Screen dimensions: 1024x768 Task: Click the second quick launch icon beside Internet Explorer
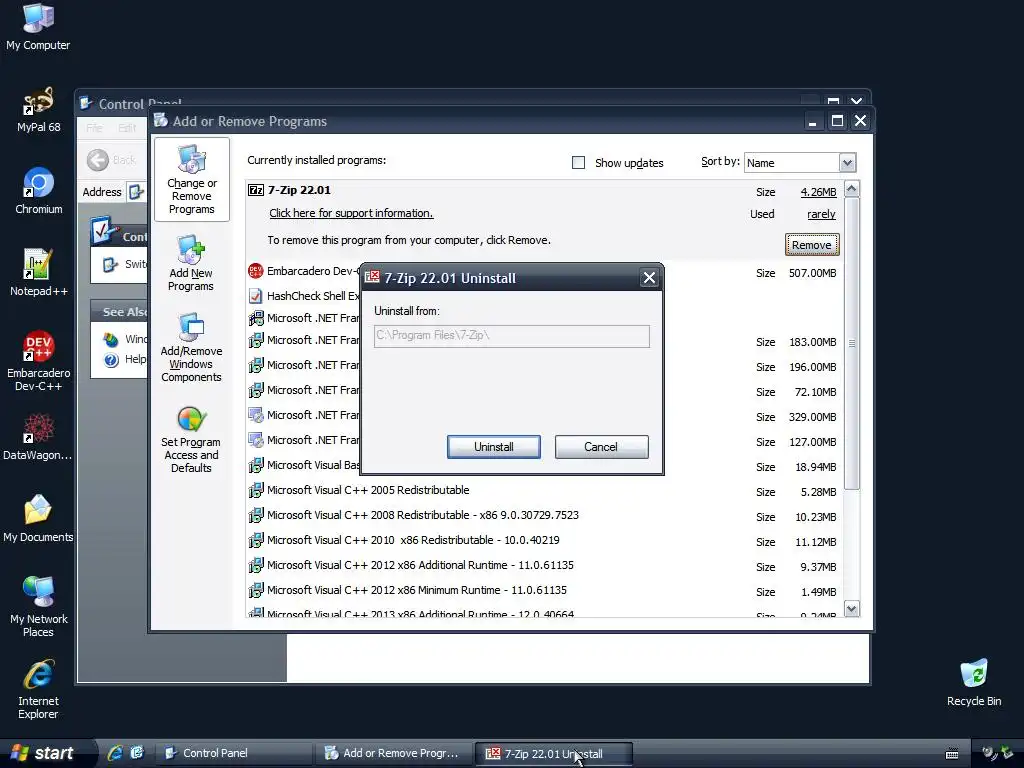tap(136, 753)
